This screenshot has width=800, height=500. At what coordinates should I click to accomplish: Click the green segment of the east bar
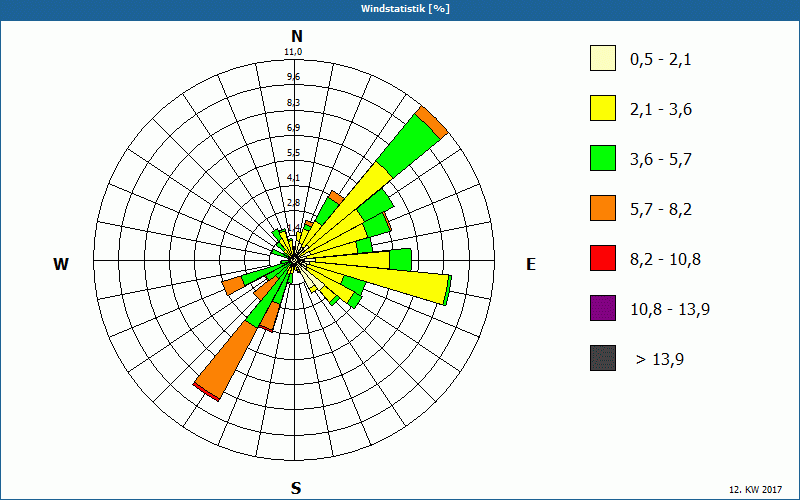[401, 260]
